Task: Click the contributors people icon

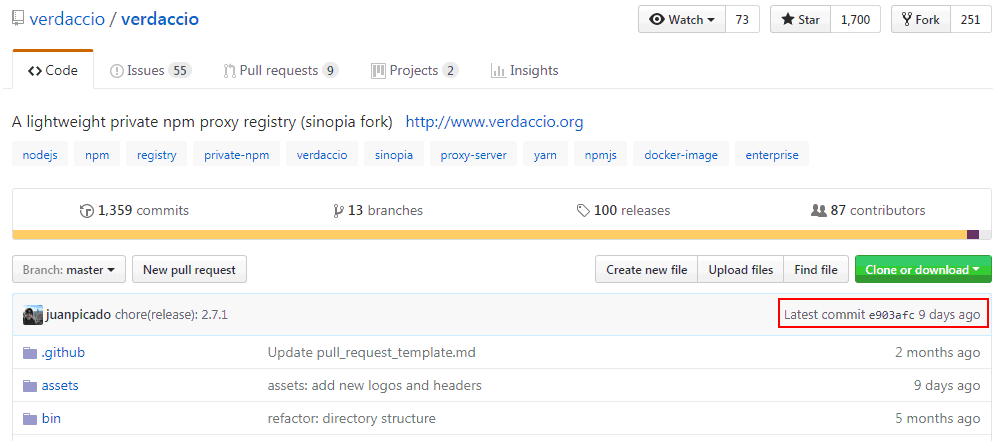Action: click(818, 211)
